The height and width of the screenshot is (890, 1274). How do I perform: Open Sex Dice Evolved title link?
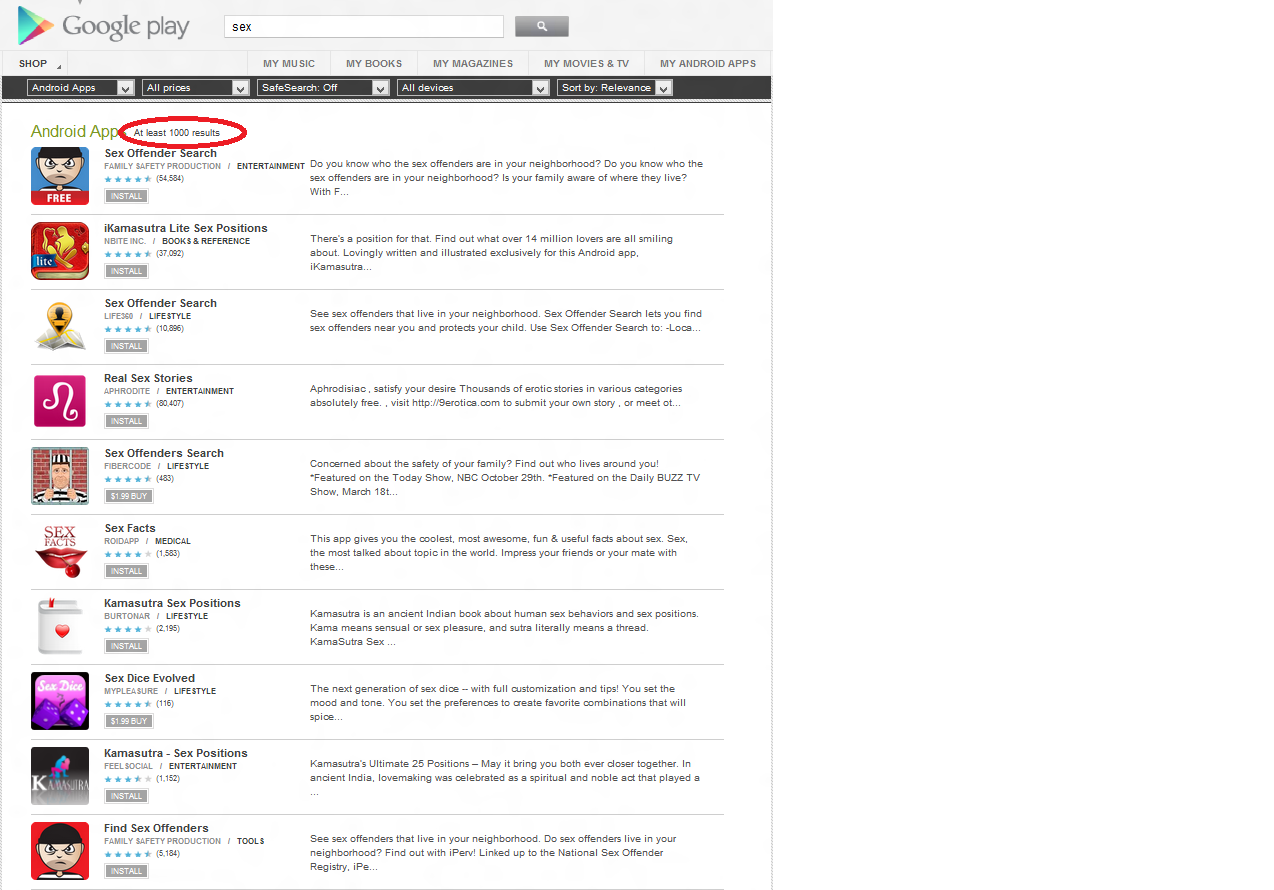coord(150,678)
